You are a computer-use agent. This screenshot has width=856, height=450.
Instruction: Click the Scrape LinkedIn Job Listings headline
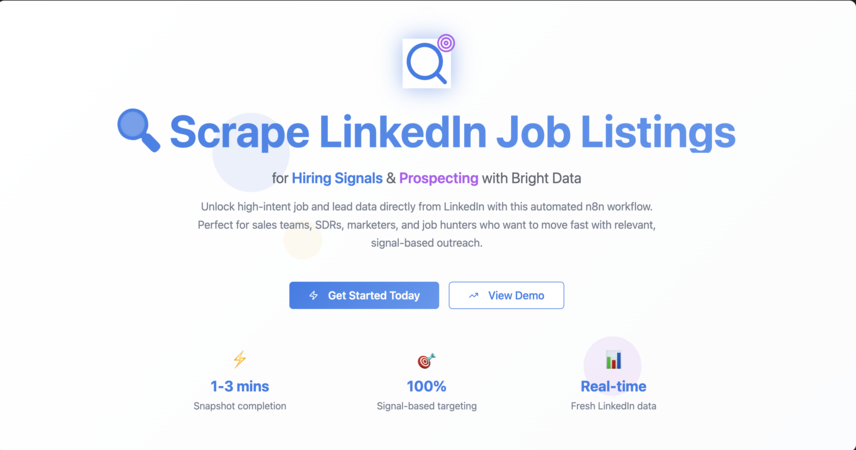pyautogui.click(x=452, y=132)
